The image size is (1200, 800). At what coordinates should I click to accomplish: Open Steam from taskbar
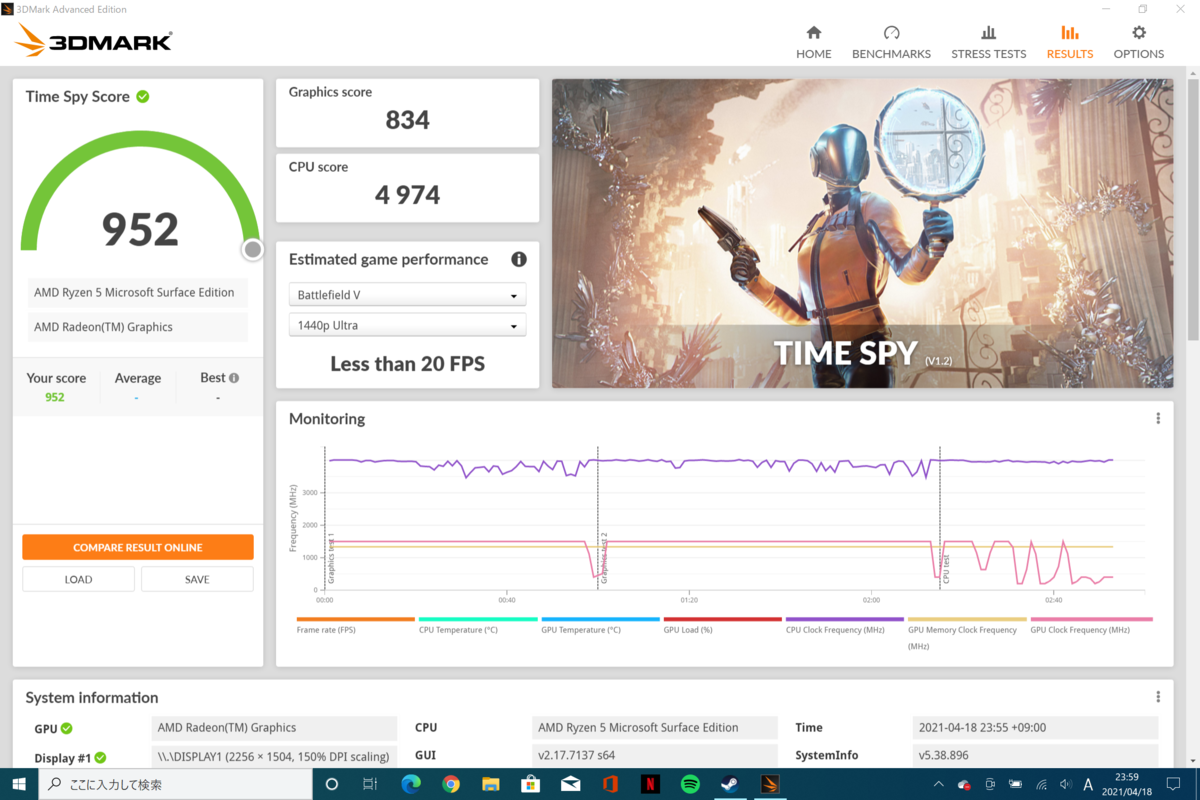(731, 785)
